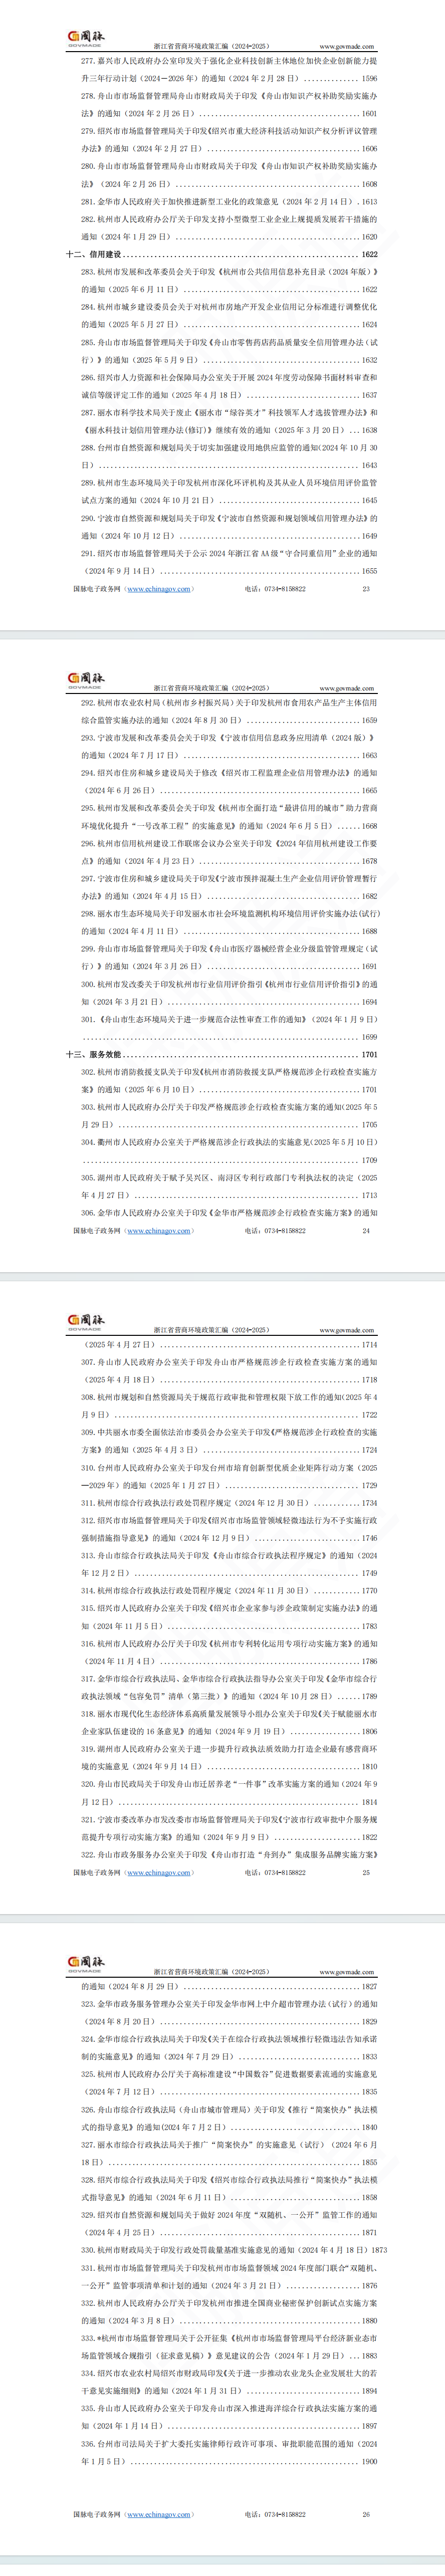Click entry 289 杭州市生态环境局 notice
Screen dimensions: 445x2576
(229, 491)
